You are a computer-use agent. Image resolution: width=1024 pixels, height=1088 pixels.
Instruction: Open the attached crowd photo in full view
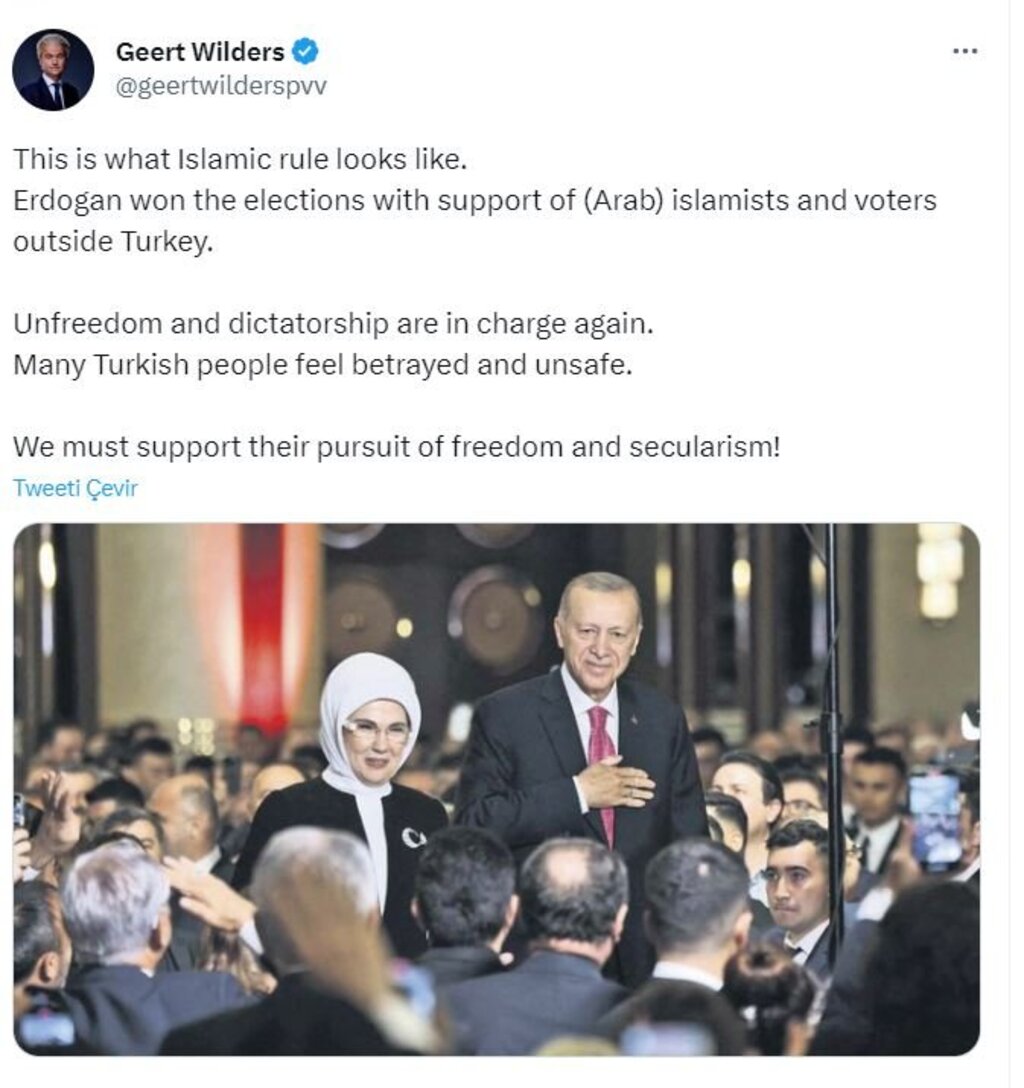[497, 790]
